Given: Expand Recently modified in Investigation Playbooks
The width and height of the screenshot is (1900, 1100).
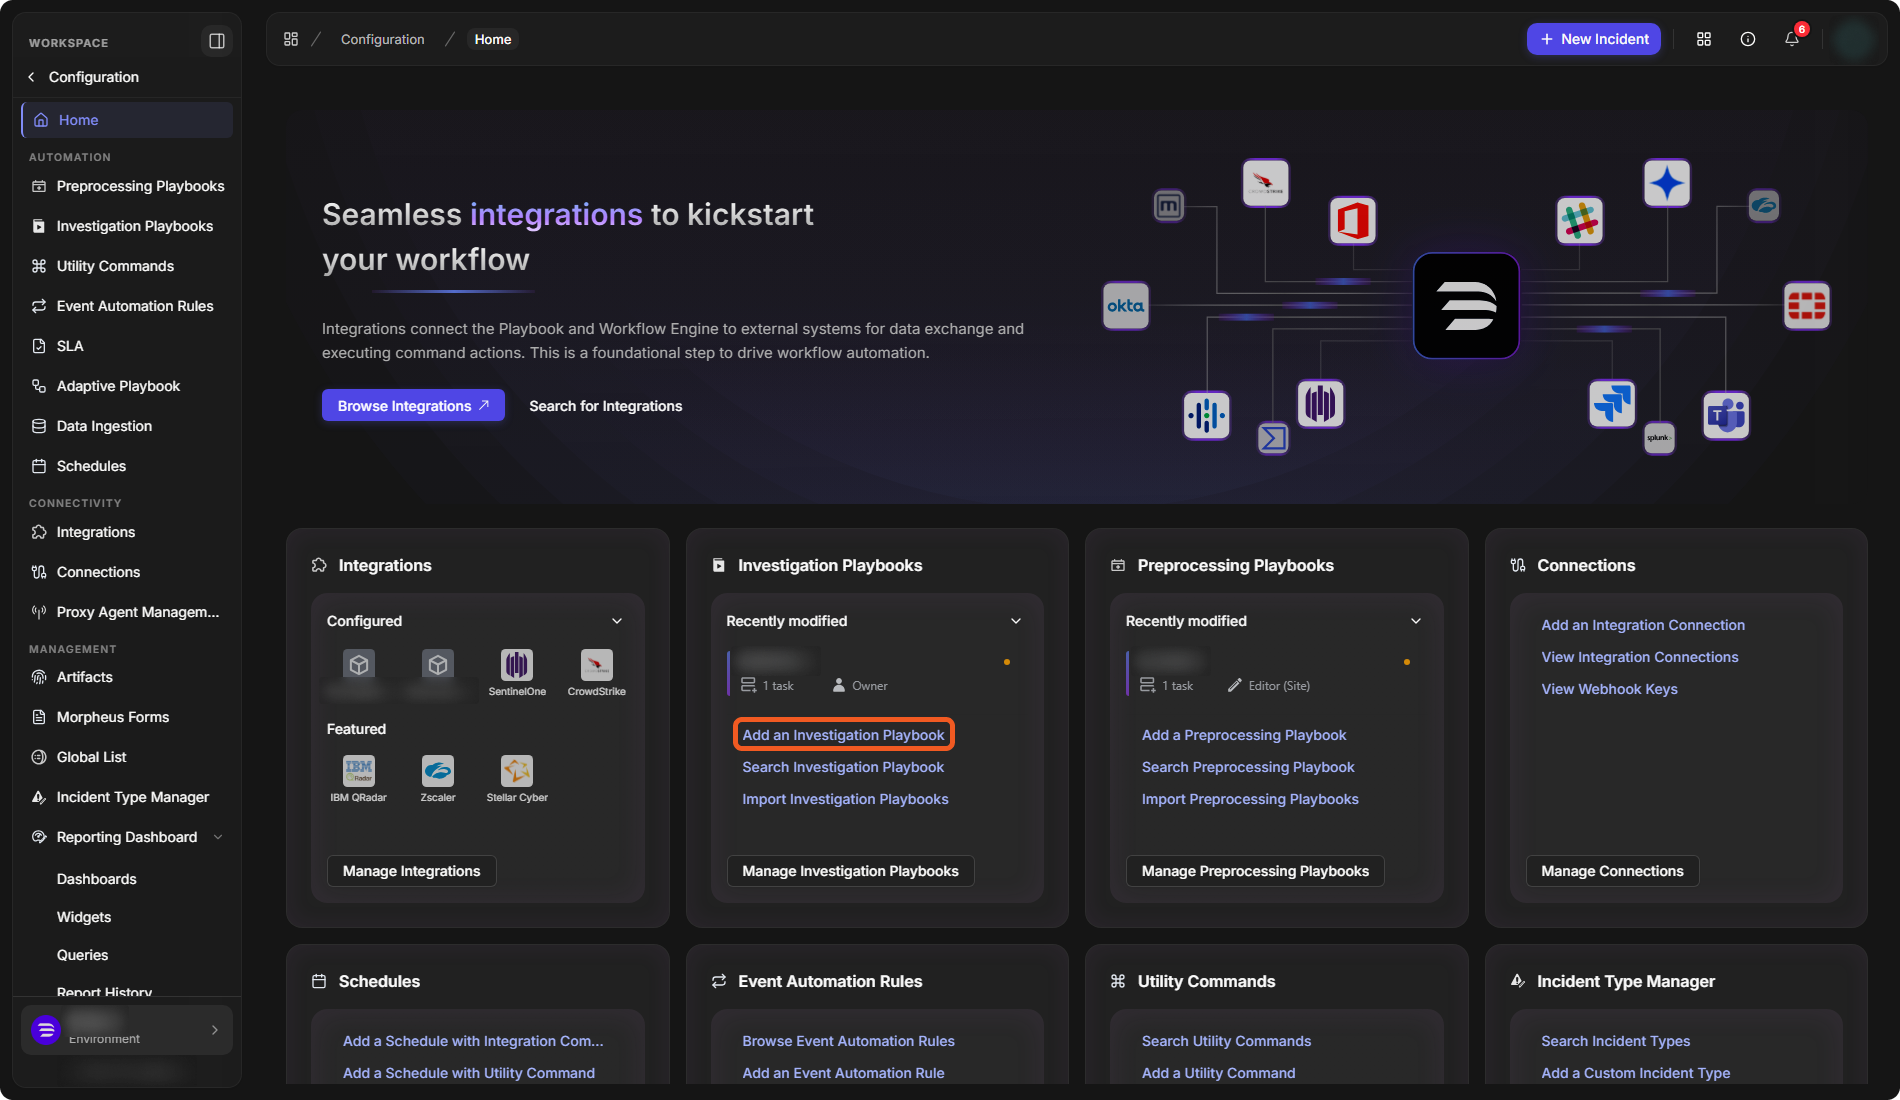Looking at the screenshot, I should [x=1016, y=621].
